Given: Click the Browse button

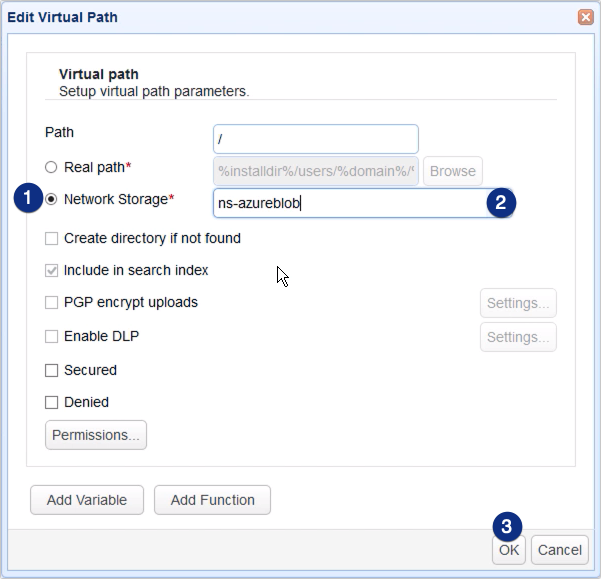Looking at the screenshot, I should (452, 171).
